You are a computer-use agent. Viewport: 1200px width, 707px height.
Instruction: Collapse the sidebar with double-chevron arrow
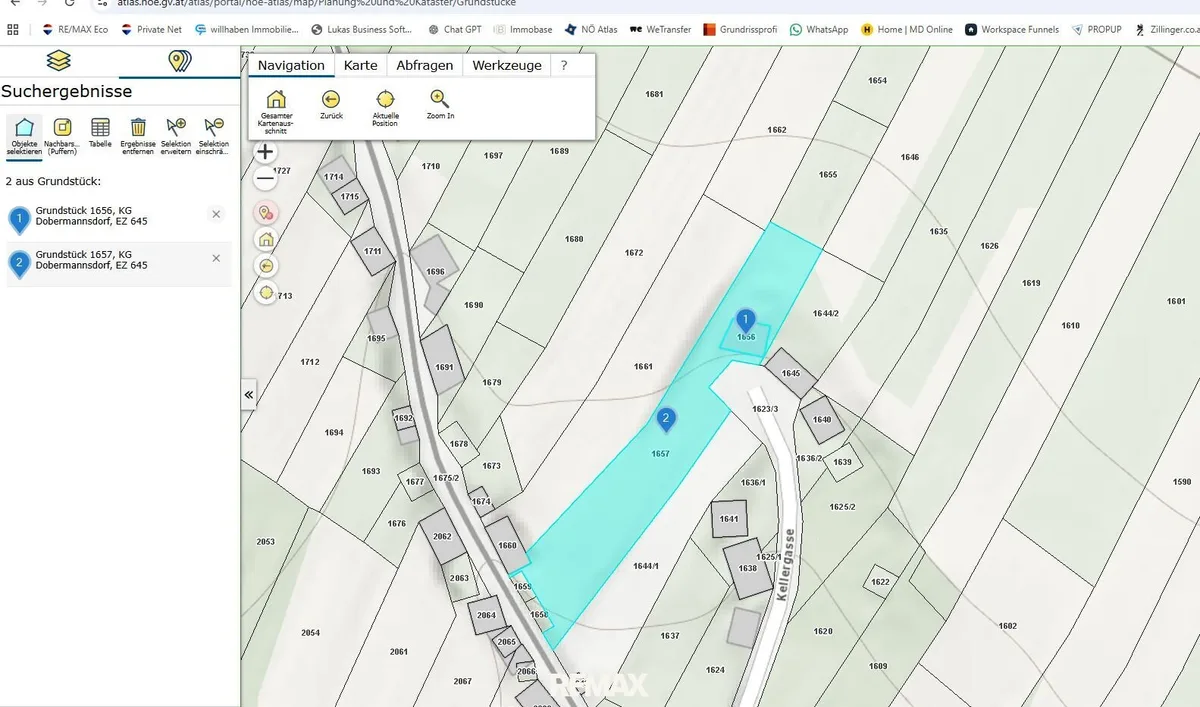(x=249, y=395)
